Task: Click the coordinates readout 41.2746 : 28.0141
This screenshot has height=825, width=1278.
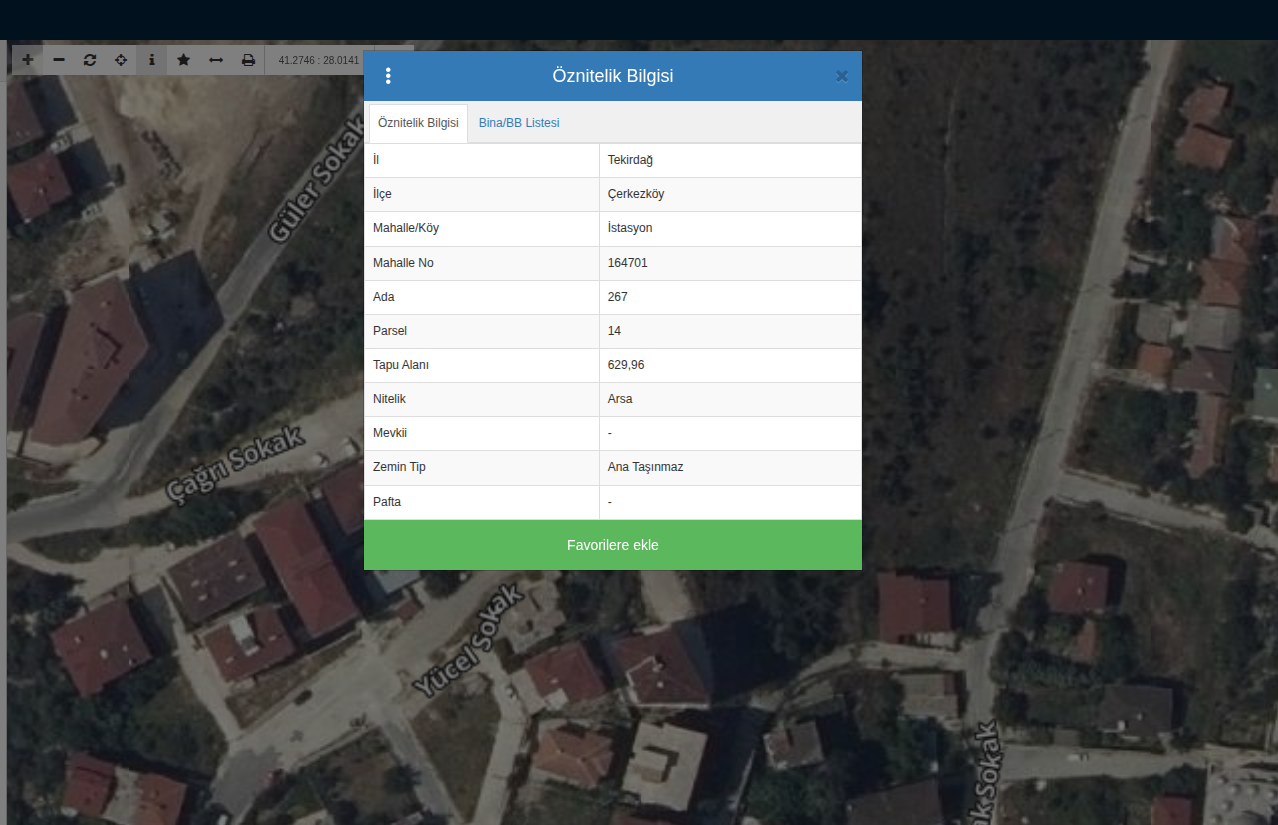Action: click(319, 60)
